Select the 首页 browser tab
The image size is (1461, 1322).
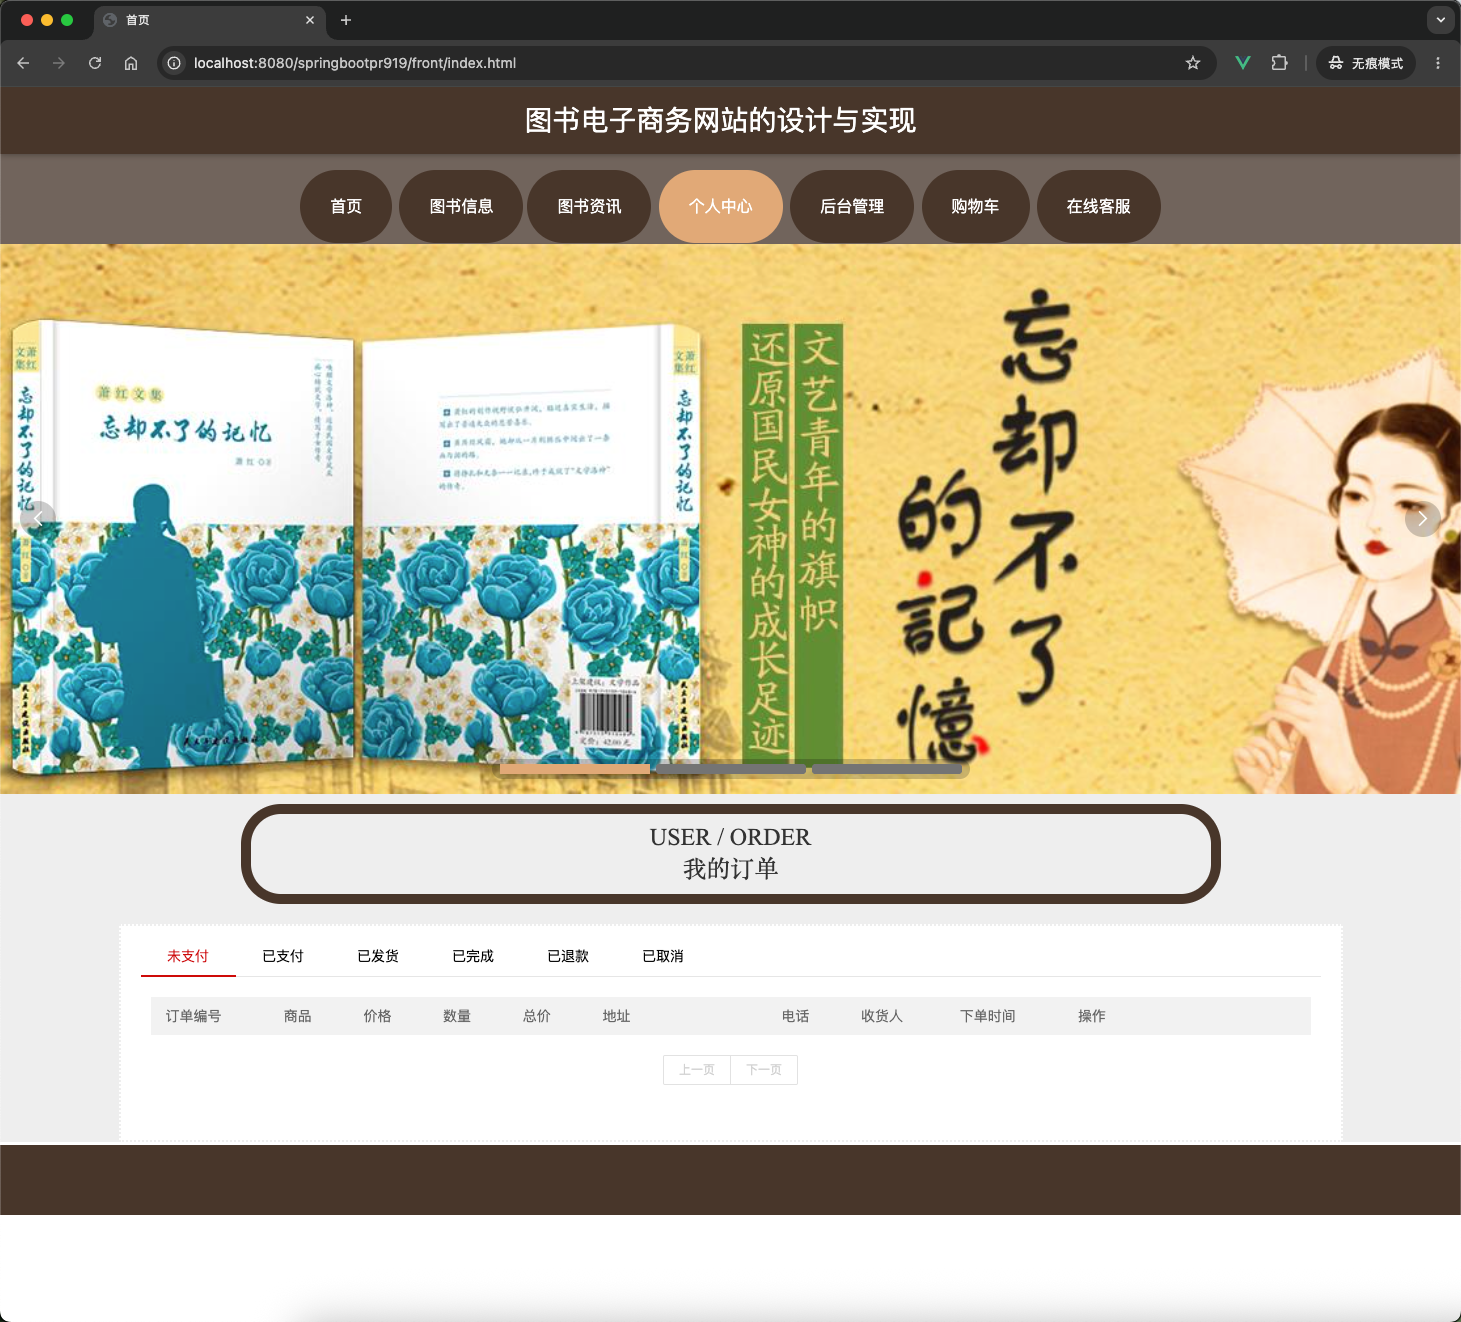click(x=210, y=20)
